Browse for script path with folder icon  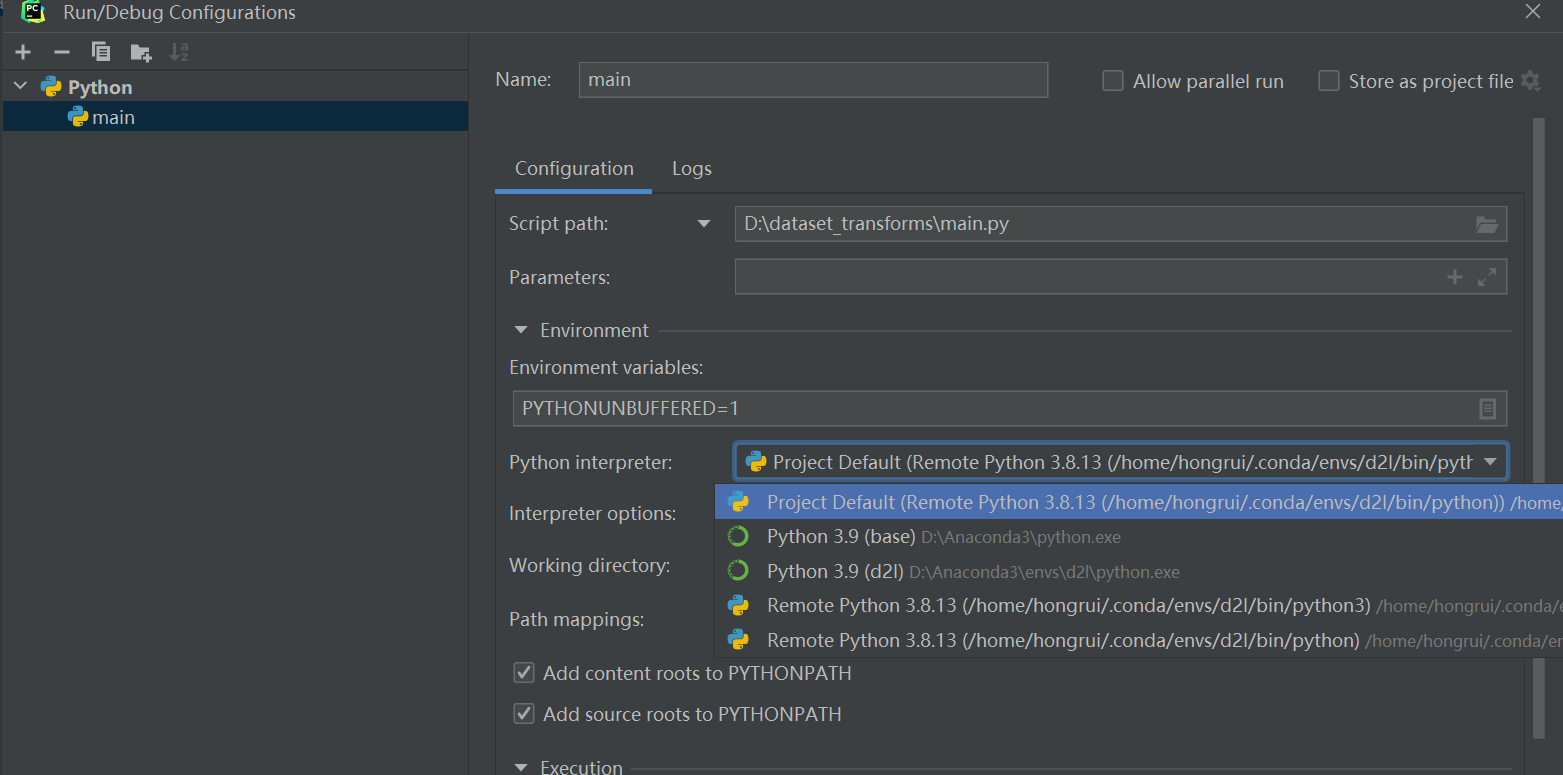click(1487, 225)
